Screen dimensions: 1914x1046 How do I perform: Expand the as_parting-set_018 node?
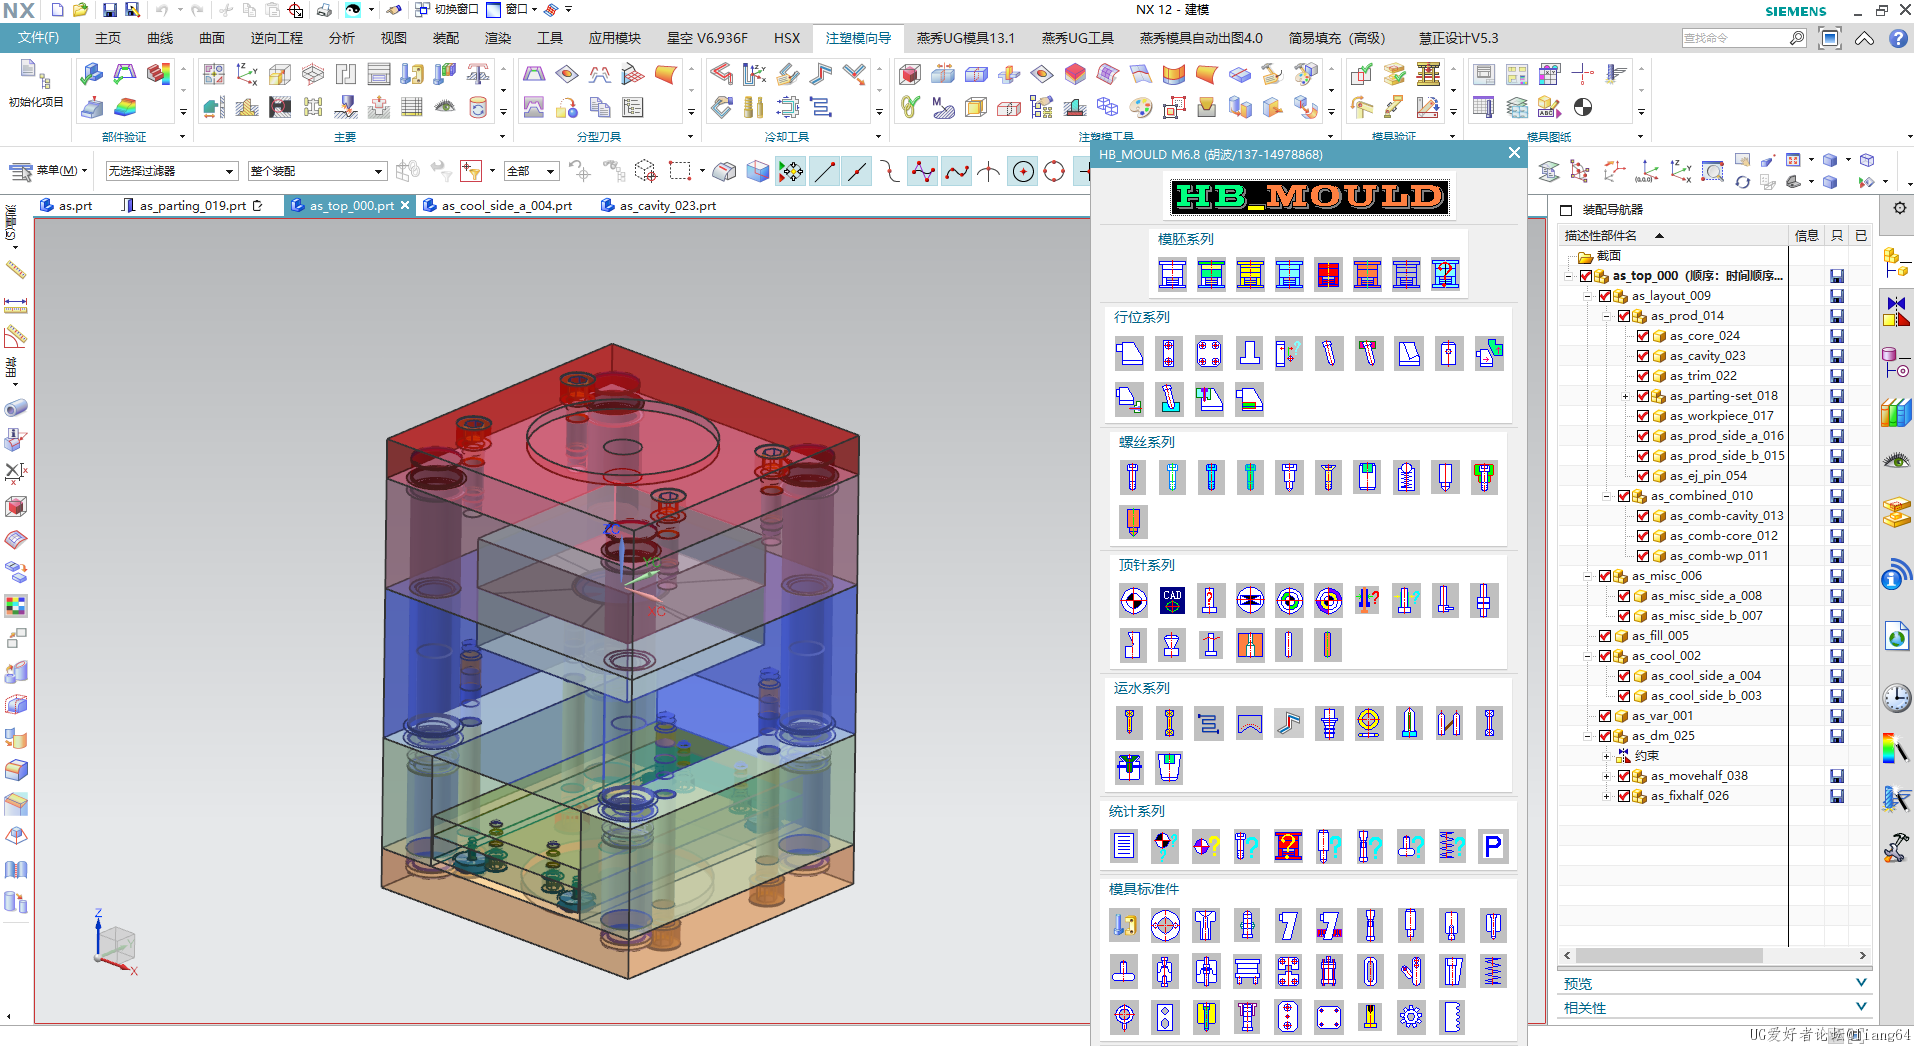click(x=1626, y=396)
